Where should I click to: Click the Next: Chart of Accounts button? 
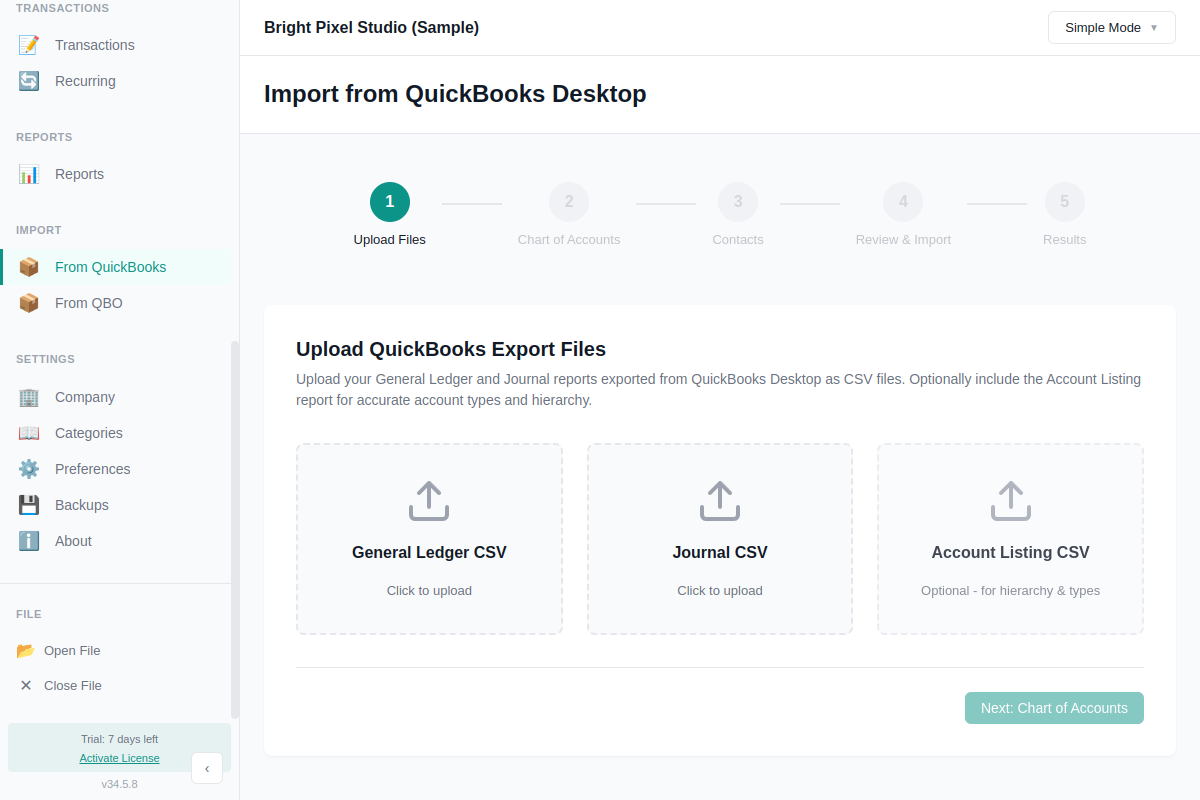click(x=1054, y=707)
